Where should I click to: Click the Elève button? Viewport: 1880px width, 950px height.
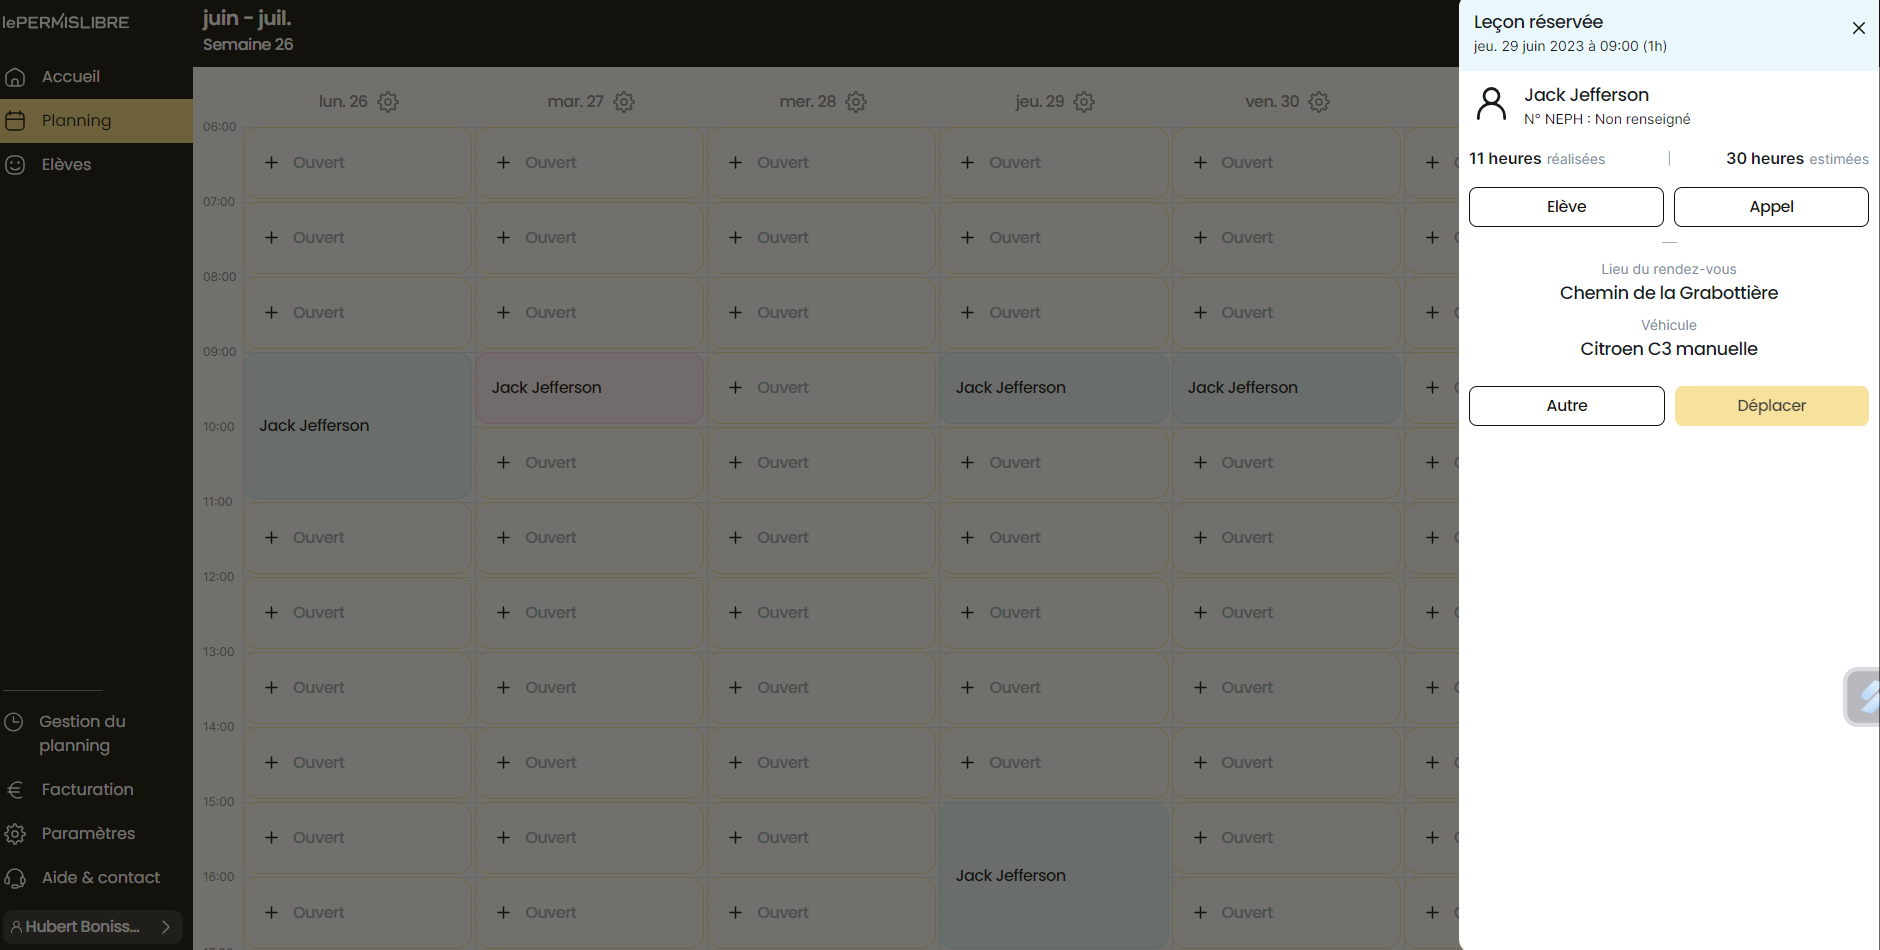1566,207
